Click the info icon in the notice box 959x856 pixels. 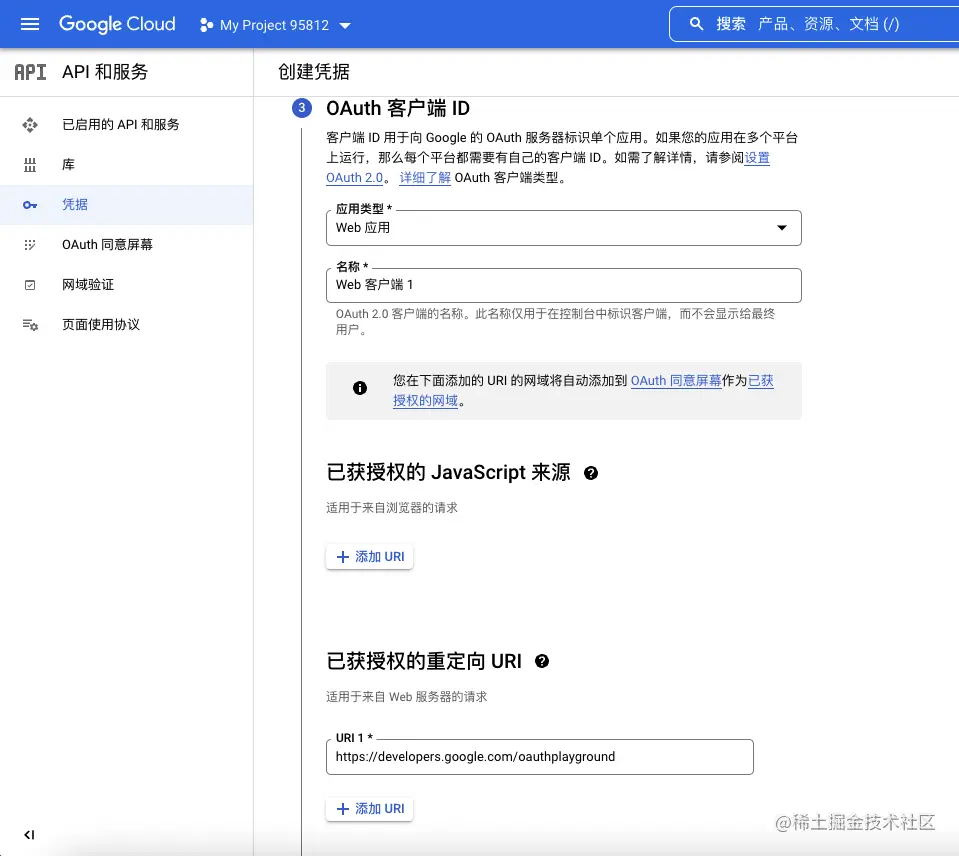(x=360, y=388)
